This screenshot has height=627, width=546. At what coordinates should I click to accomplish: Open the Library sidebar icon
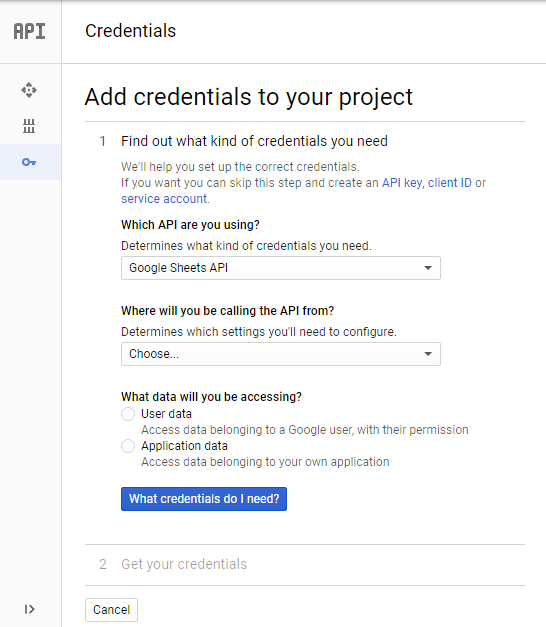[29, 126]
